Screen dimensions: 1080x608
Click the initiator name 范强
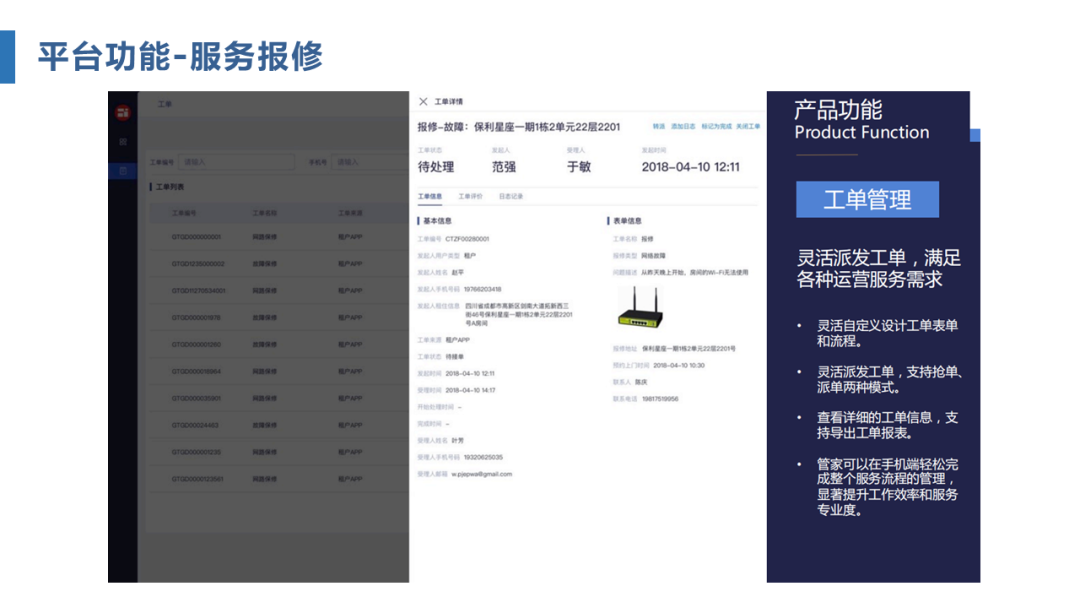[x=504, y=167]
